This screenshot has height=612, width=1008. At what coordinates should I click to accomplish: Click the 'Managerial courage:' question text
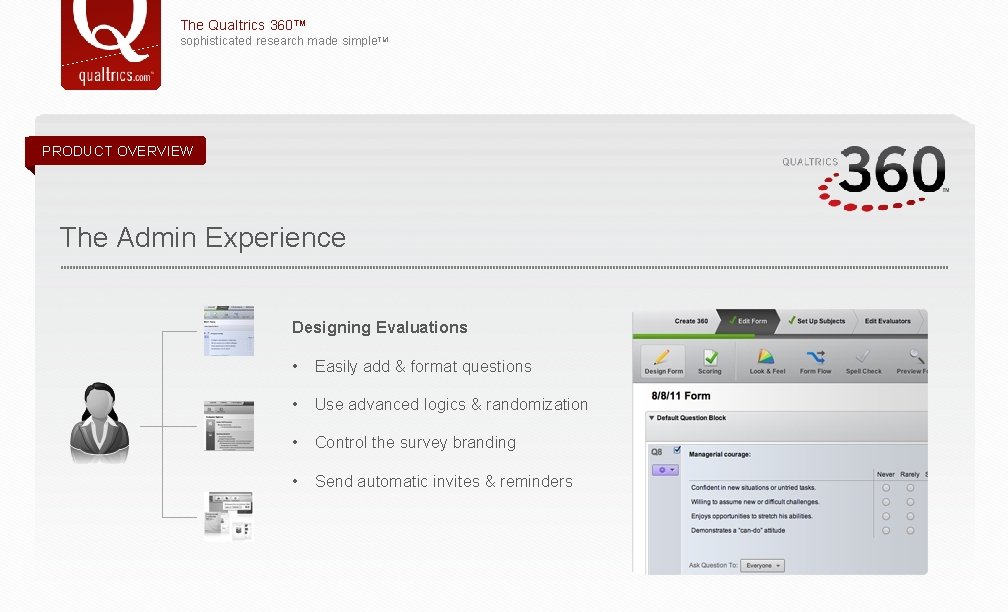(x=719, y=454)
